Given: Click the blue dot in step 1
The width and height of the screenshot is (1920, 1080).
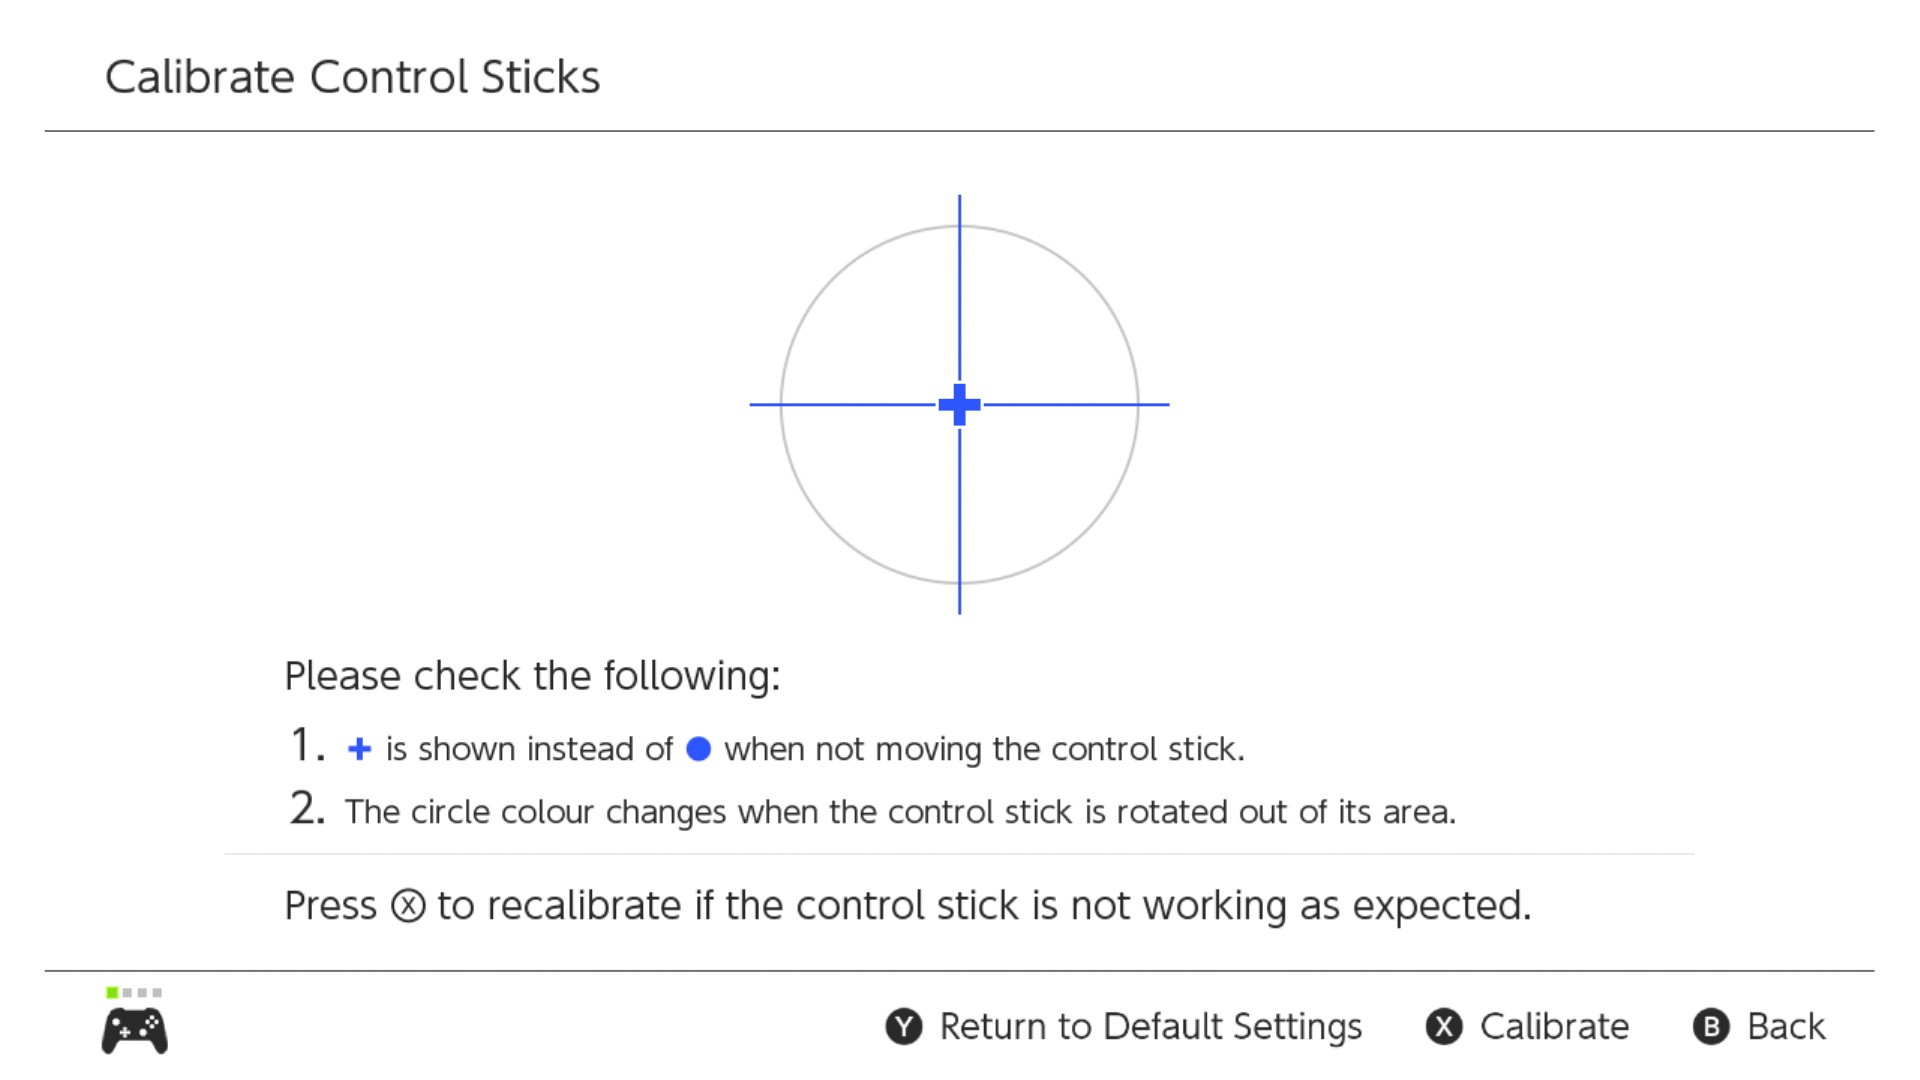Looking at the screenshot, I should pos(699,749).
